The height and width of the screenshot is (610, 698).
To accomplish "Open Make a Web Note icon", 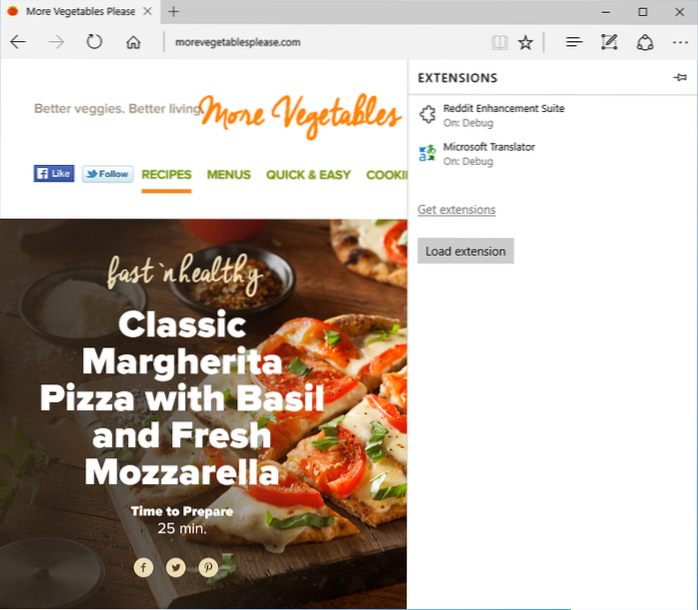I will [609, 42].
